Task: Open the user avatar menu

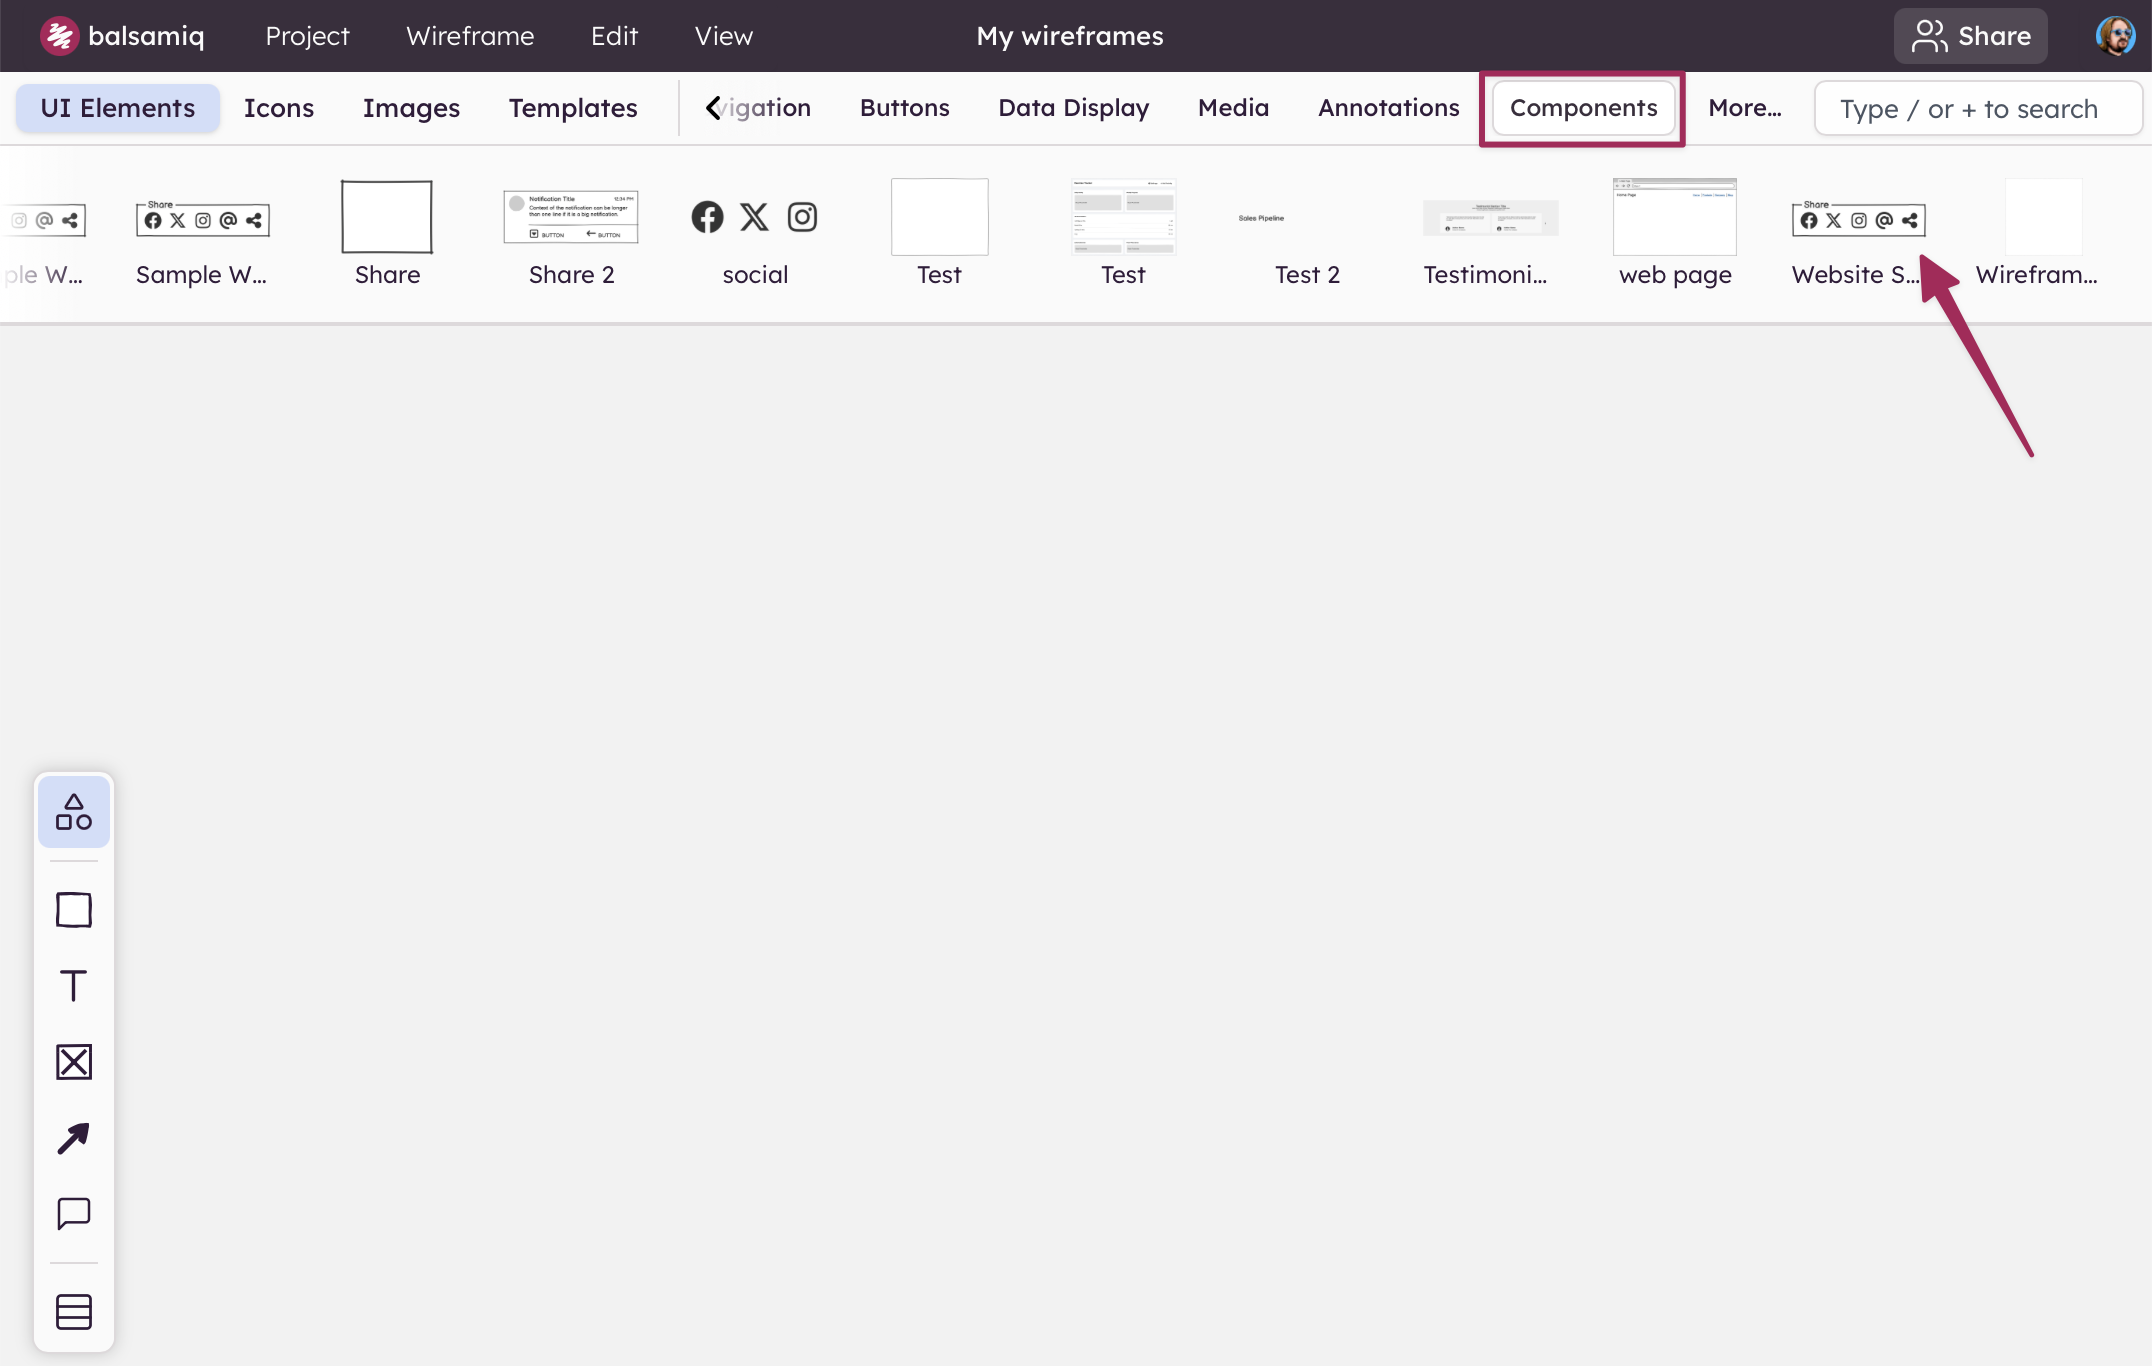Action: coord(2114,36)
